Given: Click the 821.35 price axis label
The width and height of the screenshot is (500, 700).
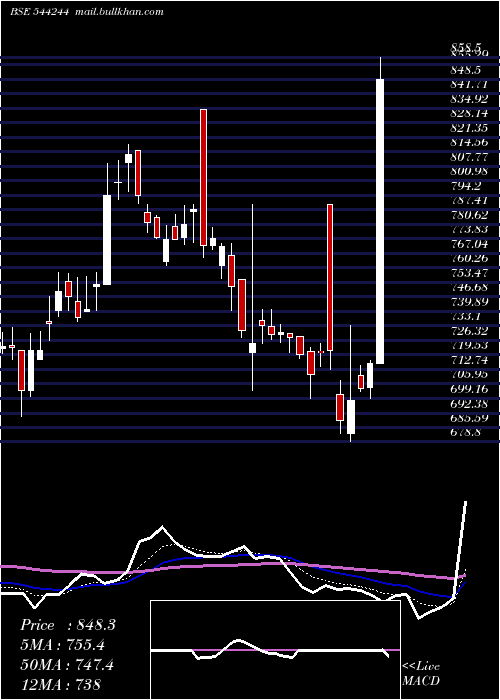Looking at the screenshot, I should click(469, 128).
